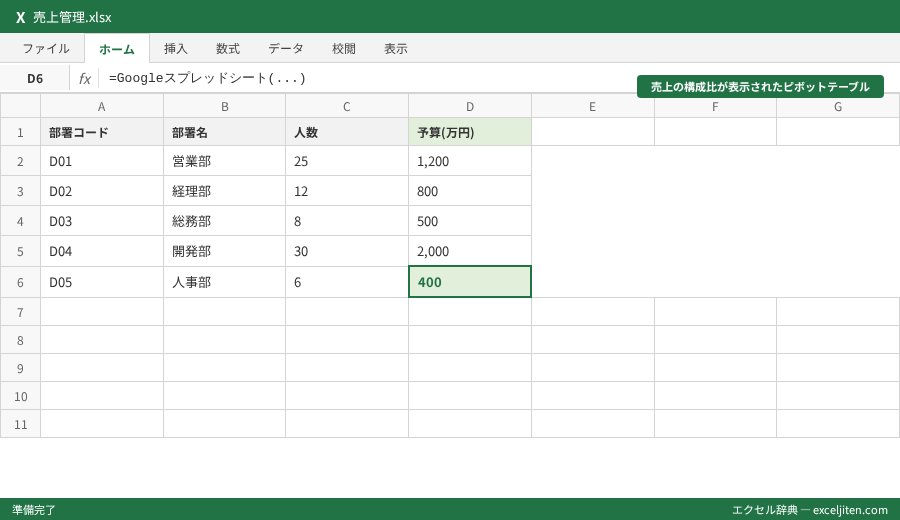Click the エクセル辞典 exceljiten.com label
The height and width of the screenshot is (520, 900).
pyautogui.click(x=810, y=510)
